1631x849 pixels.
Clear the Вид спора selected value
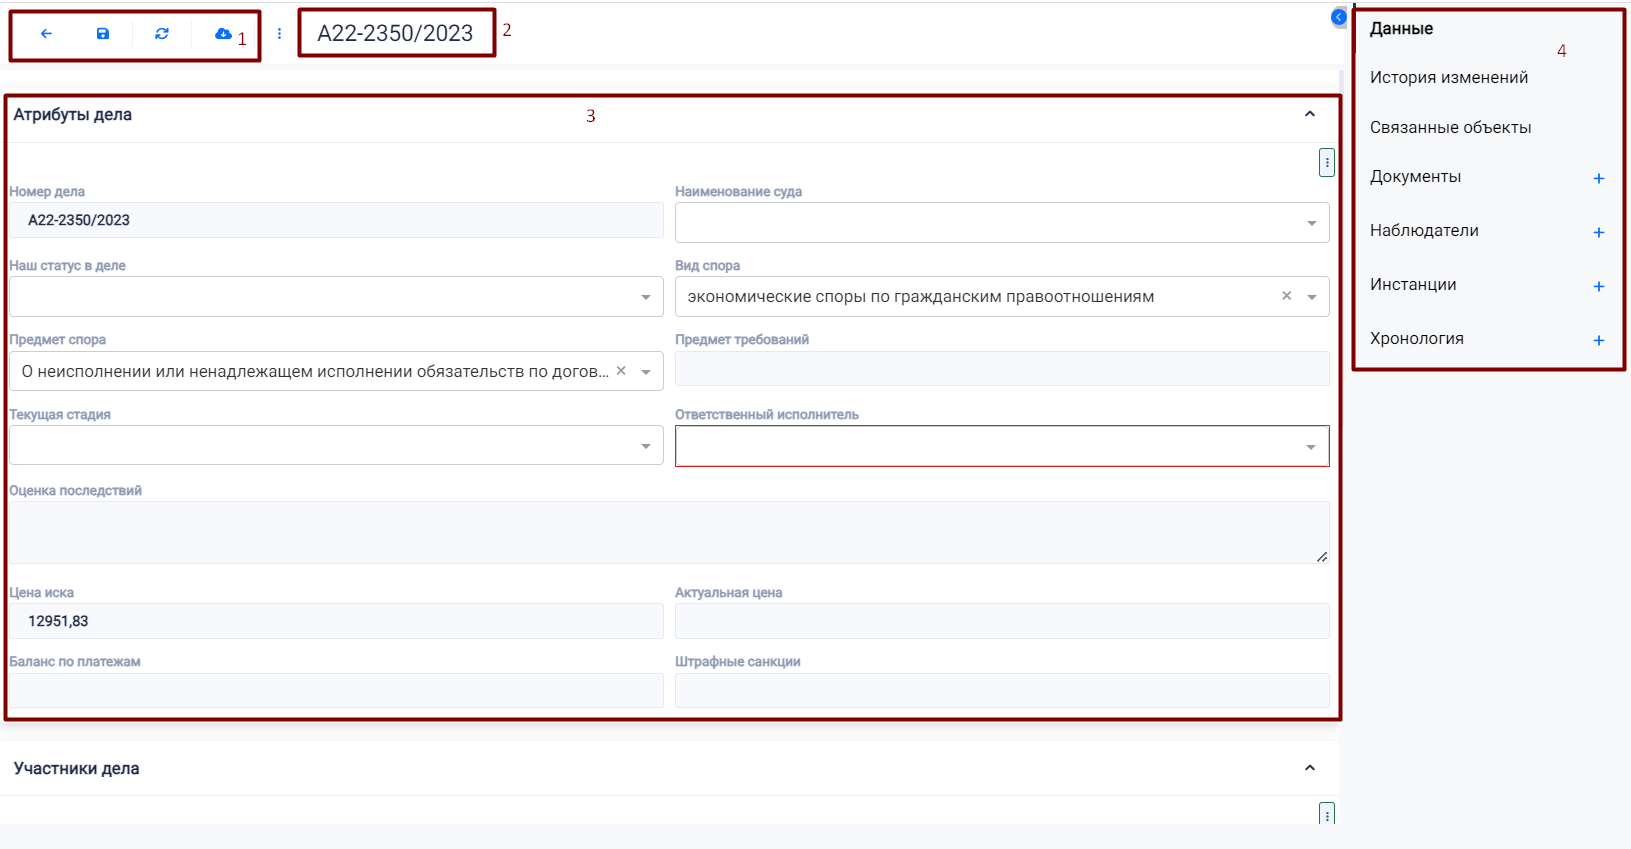(x=1286, y=296)
